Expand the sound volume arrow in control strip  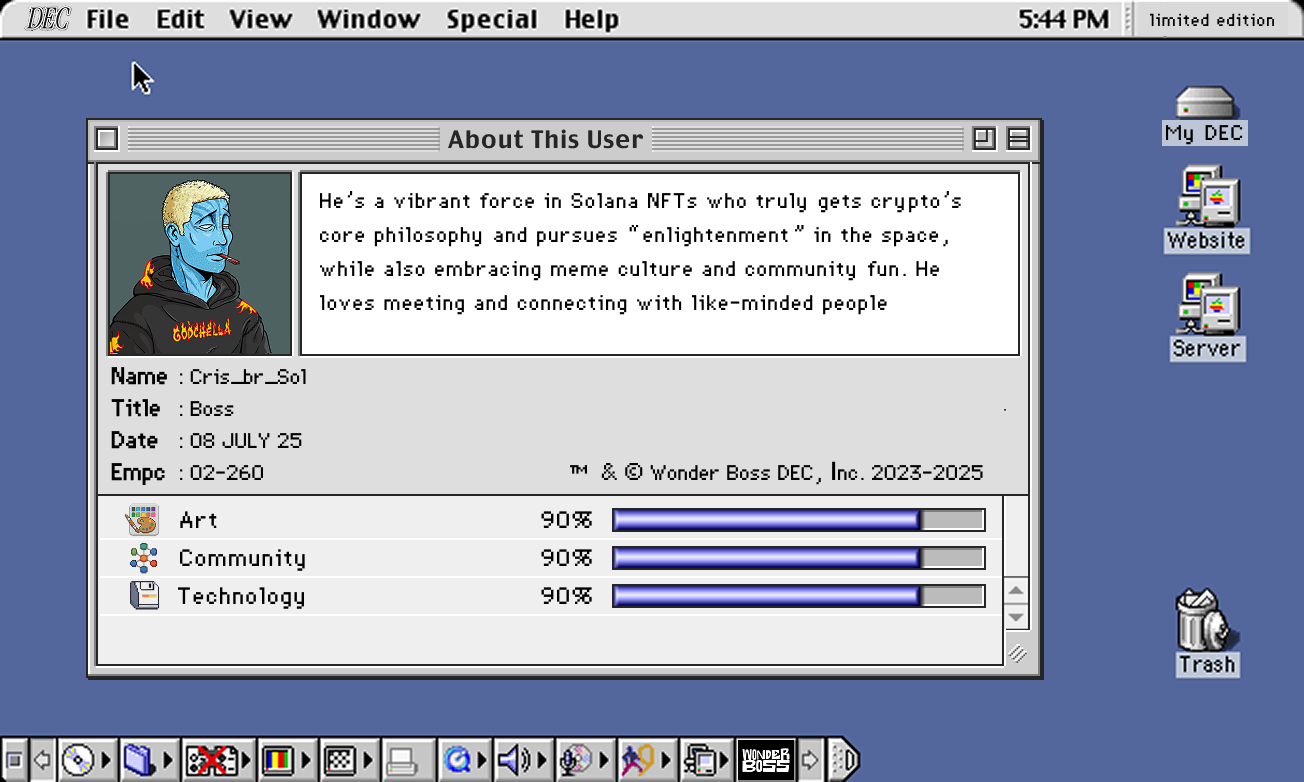[541, 761]
